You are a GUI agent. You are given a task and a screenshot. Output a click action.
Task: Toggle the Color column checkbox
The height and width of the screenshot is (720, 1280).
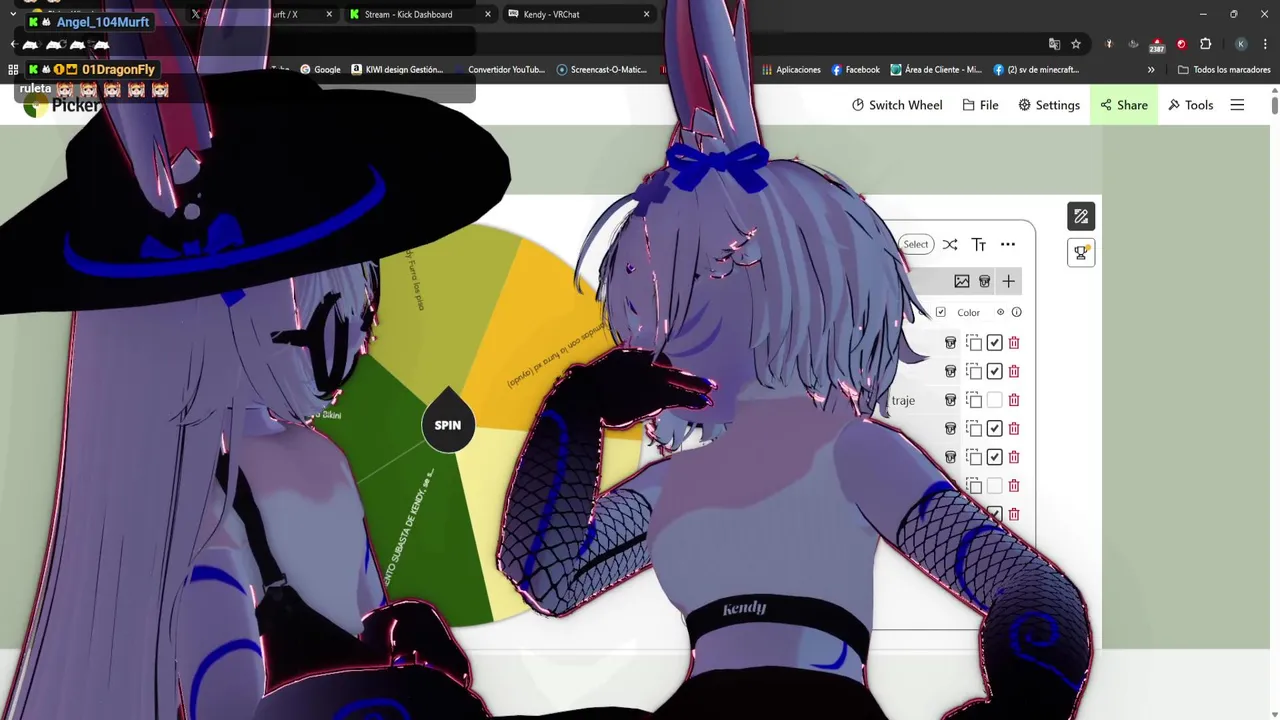point(940,312)
